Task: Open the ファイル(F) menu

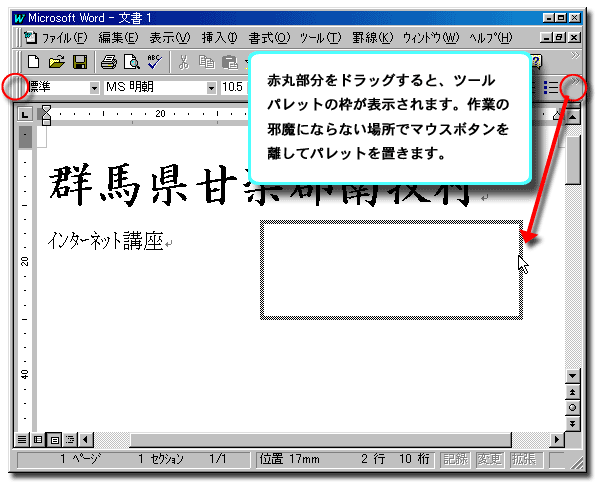Action: point(65,38)
